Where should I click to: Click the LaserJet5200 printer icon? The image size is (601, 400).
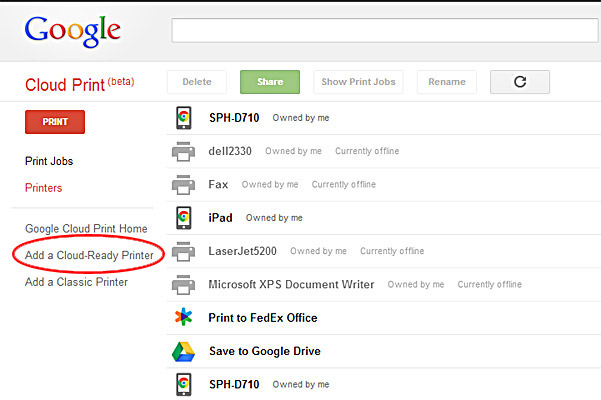tap(183, 251)
